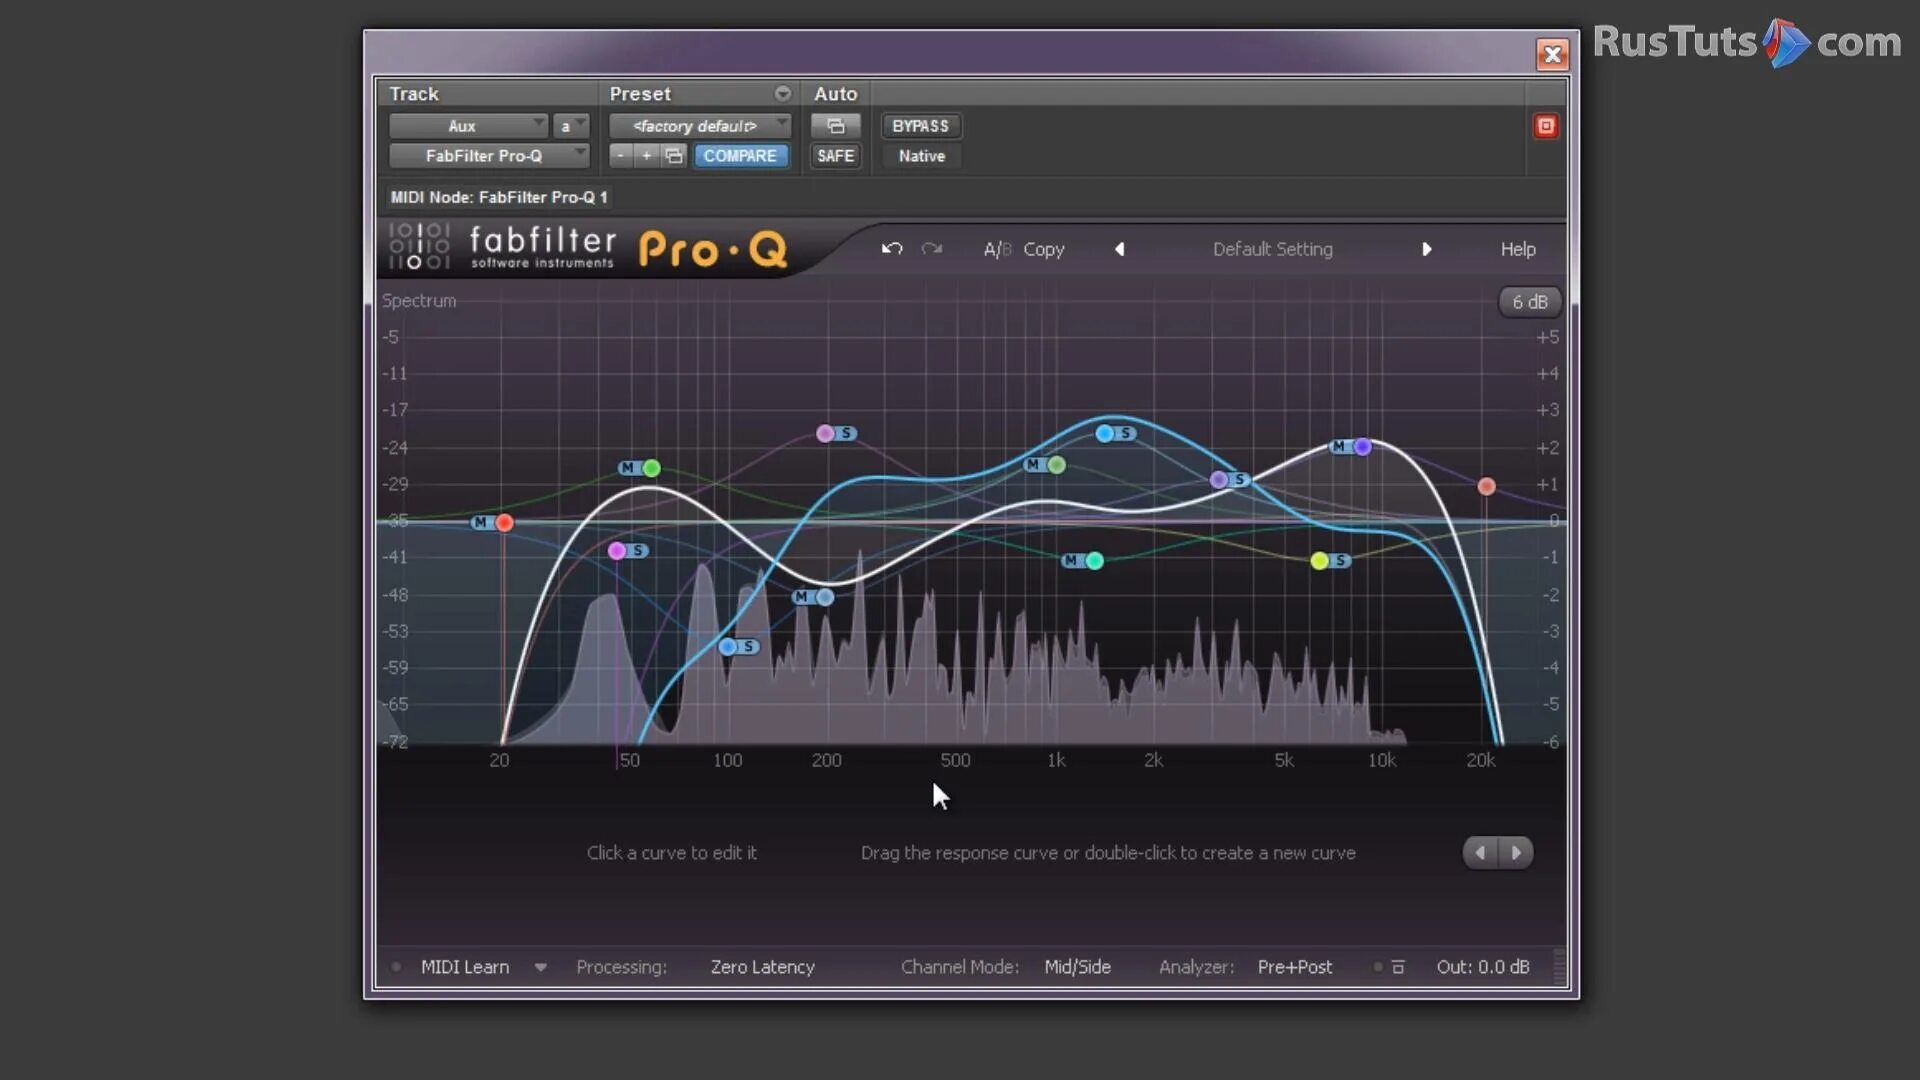Toggle the blue COMPARE button
Viewport: 1920px width, 1080px height.
(740, 156)
